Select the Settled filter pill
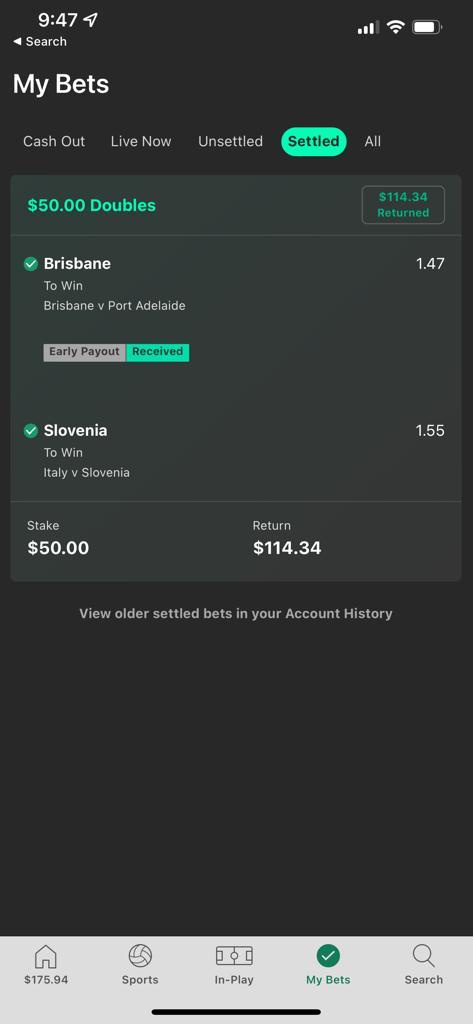Screen dimensions: 473x1024 314,142
